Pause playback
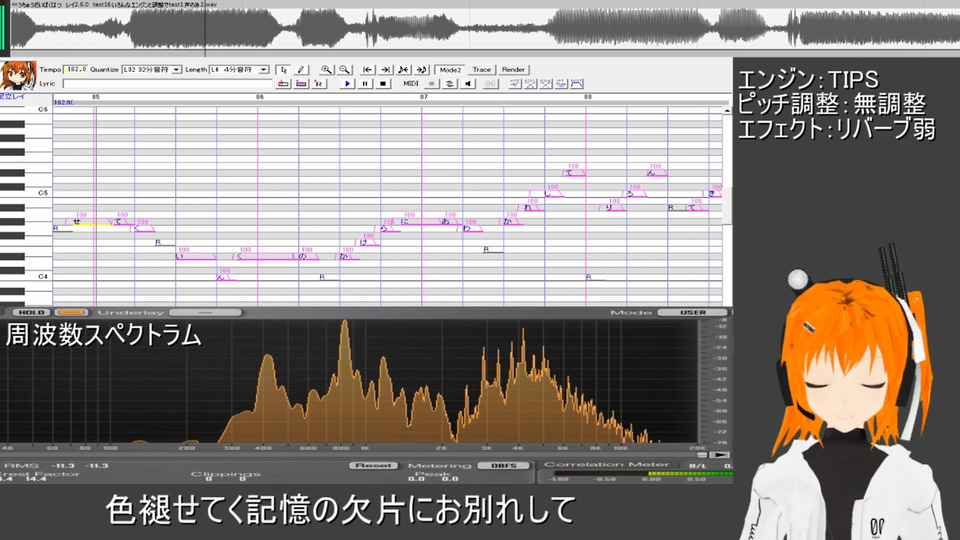 (365, 84)
